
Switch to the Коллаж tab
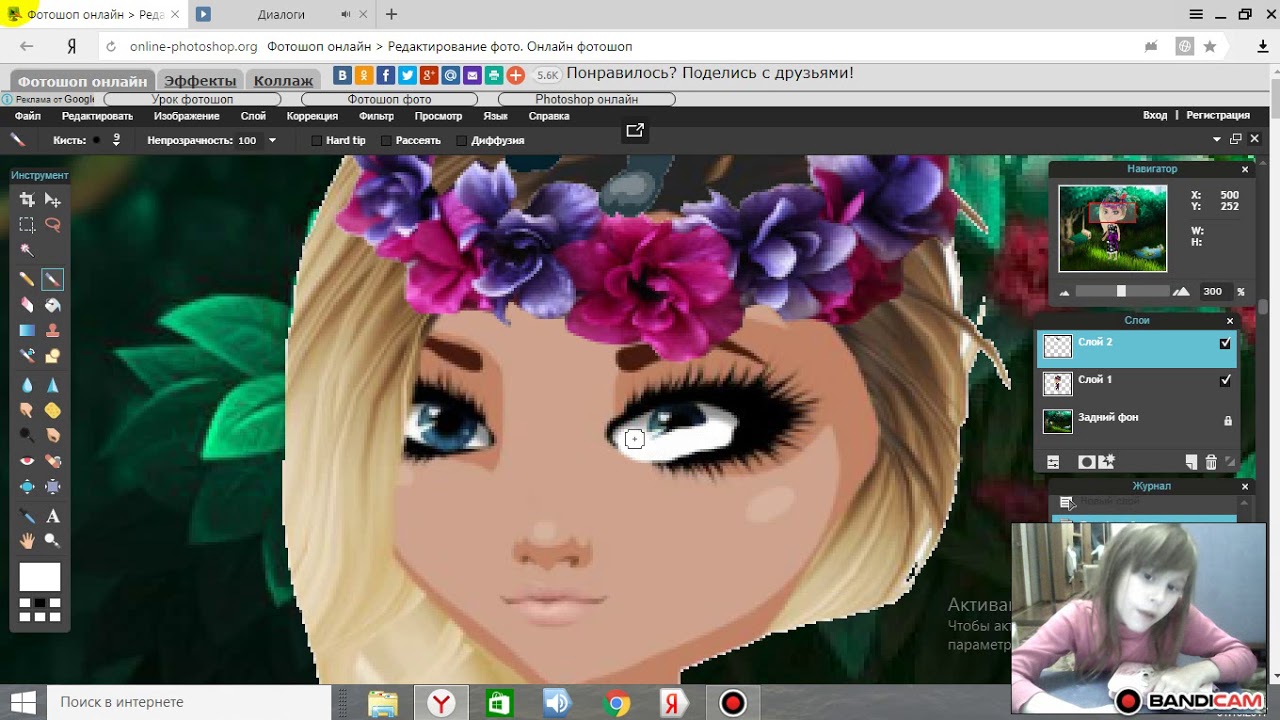pos(283,81)
